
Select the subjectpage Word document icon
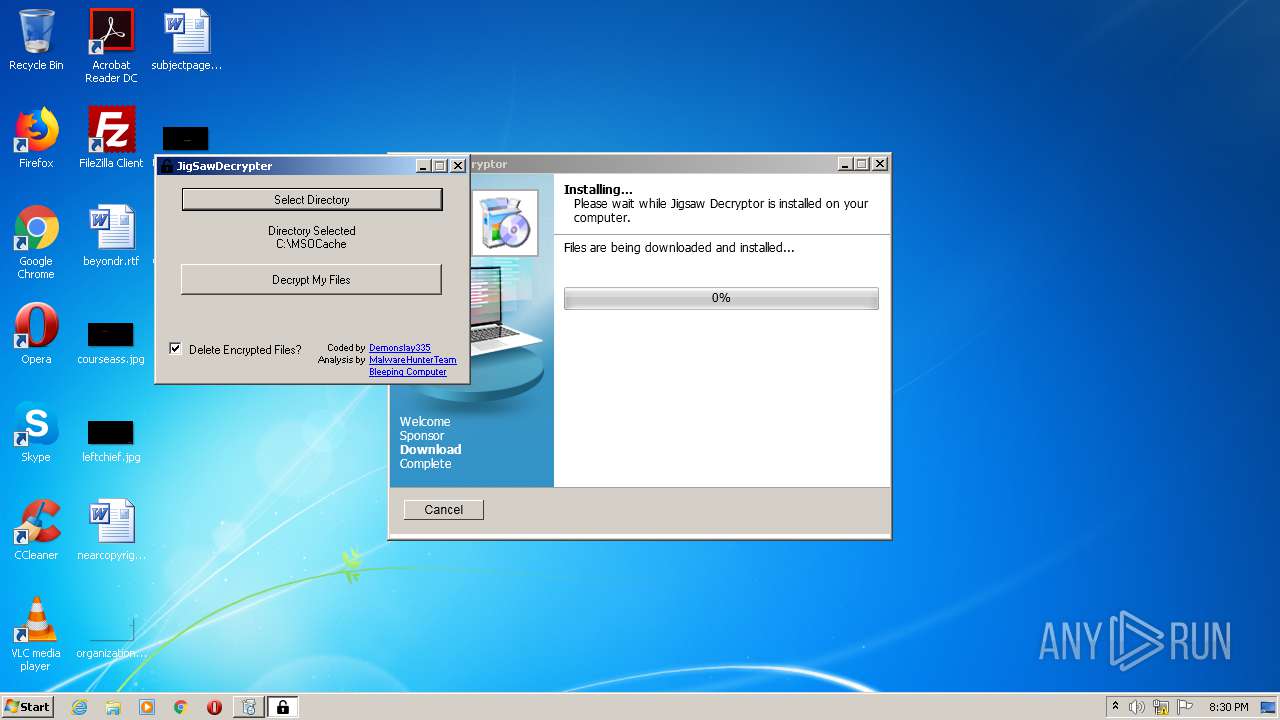tap(187, 40)
